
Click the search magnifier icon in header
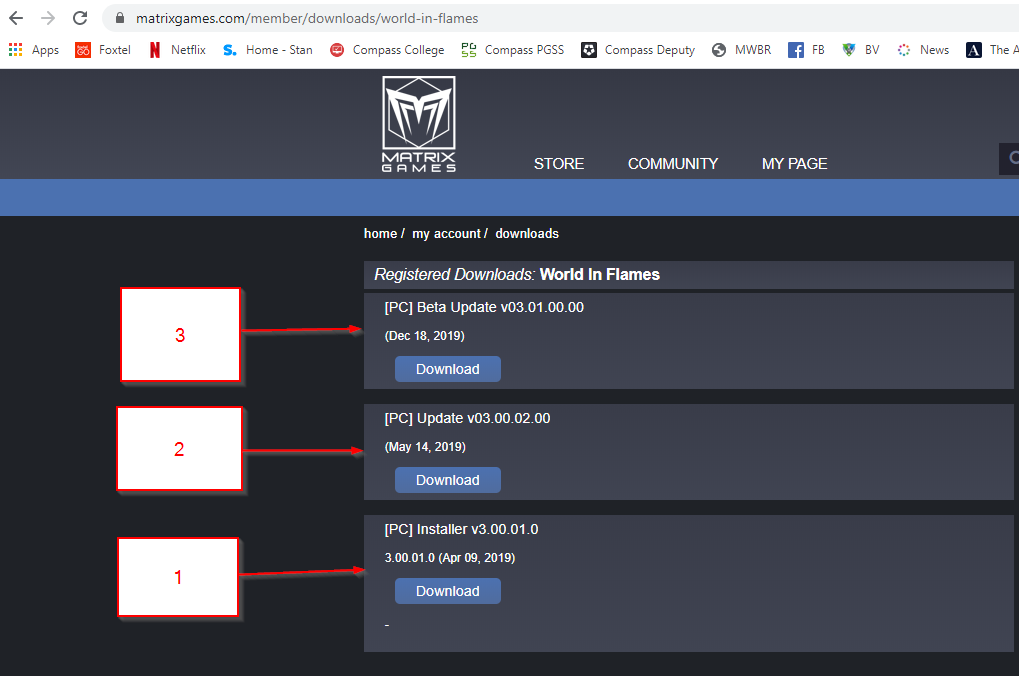point(1013,158)
